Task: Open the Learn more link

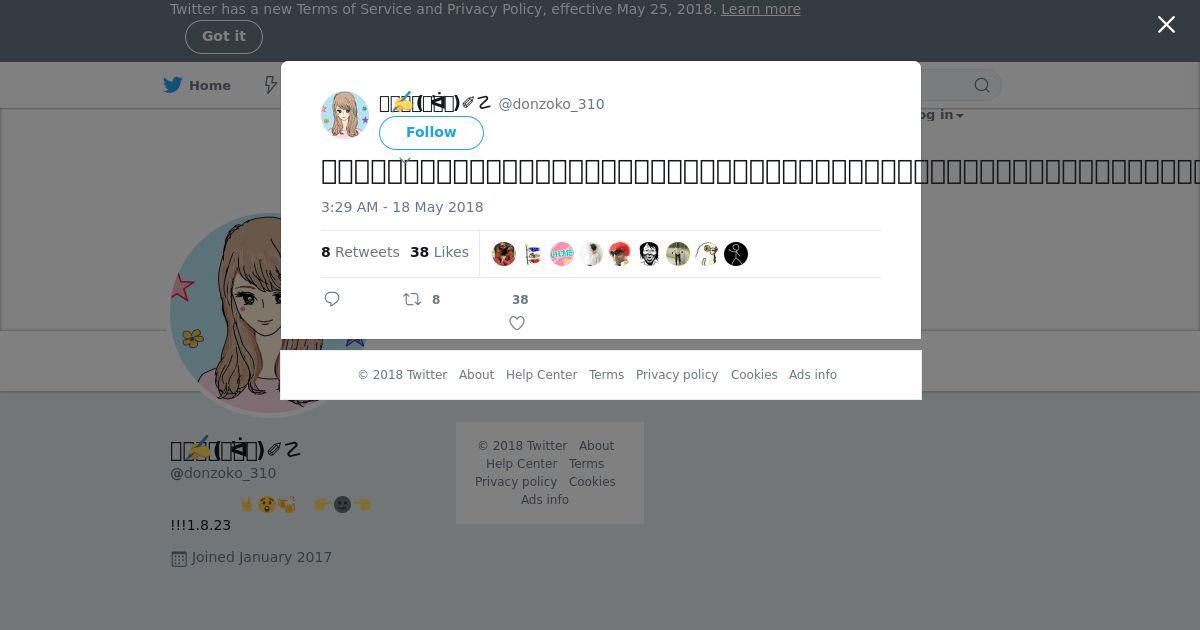Action: point(761,9)
